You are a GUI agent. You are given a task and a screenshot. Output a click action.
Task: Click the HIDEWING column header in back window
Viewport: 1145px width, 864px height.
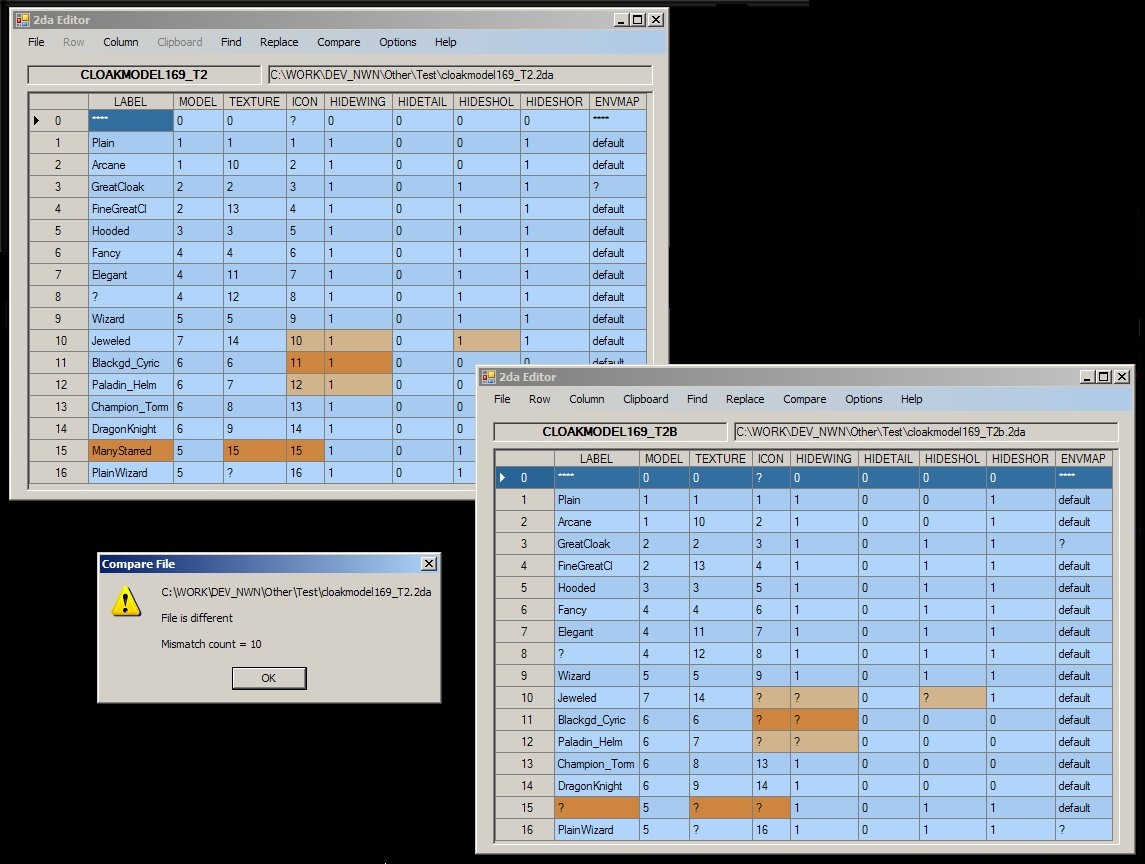(356, 101)
